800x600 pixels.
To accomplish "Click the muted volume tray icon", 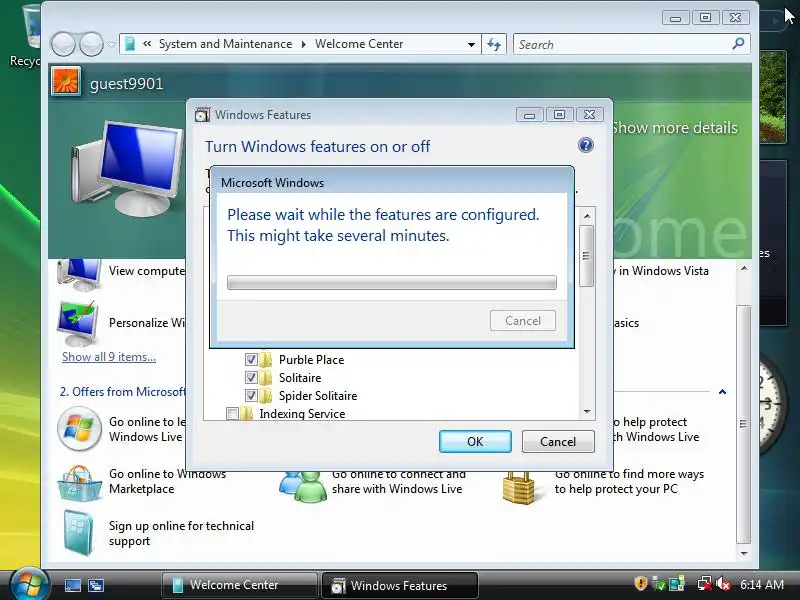I will [x=723, y=584].
